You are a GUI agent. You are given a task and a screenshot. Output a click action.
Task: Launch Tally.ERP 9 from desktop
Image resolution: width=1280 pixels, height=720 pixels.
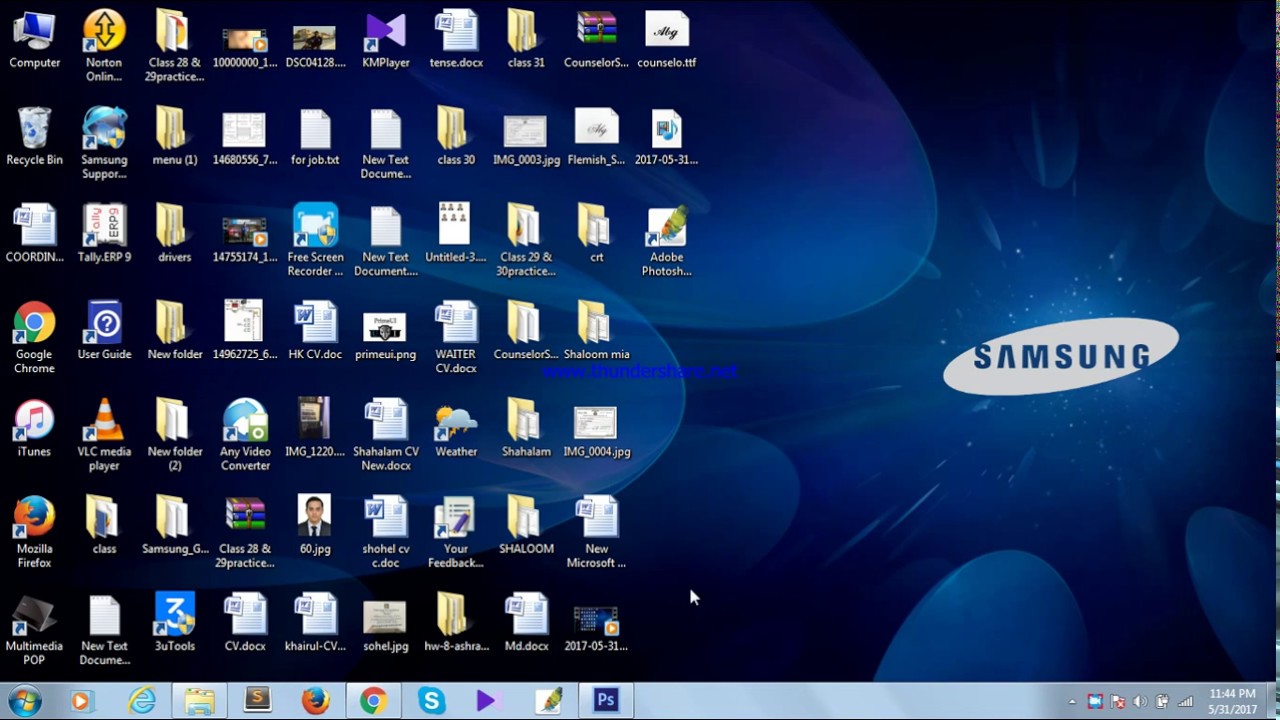[104, 234]
